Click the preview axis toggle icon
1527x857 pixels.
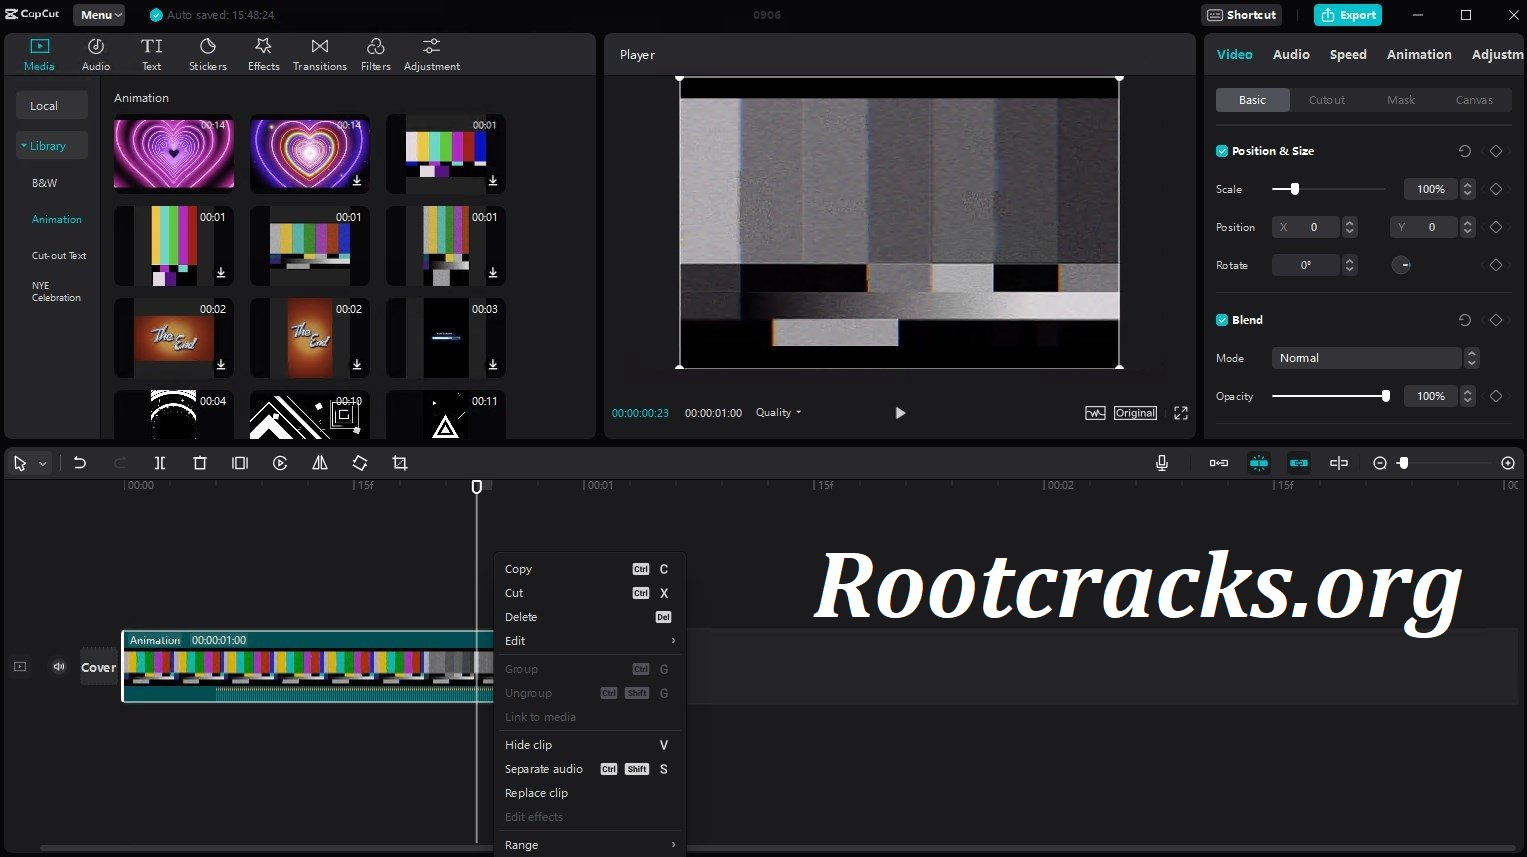click(x=1339, y=463)
